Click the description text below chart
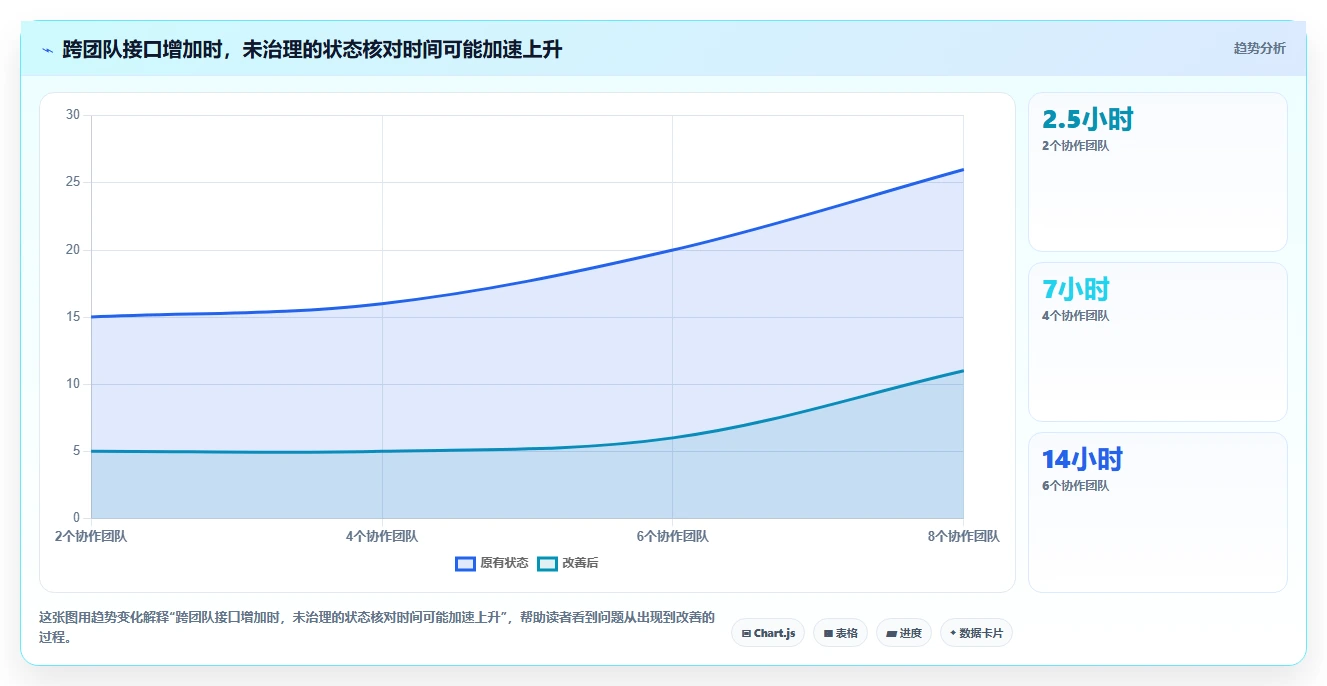Image resolution: width=1327 pixels, height=686 pixels. click(377, 627)
